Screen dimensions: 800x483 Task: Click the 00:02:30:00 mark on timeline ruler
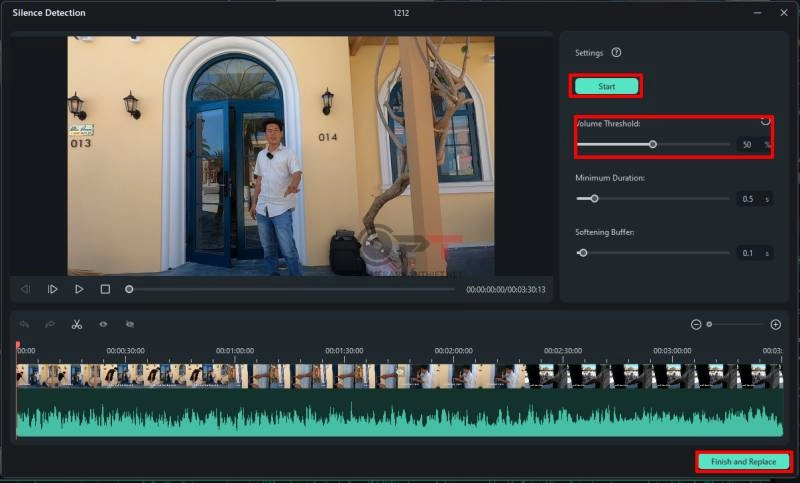(563, 351)
